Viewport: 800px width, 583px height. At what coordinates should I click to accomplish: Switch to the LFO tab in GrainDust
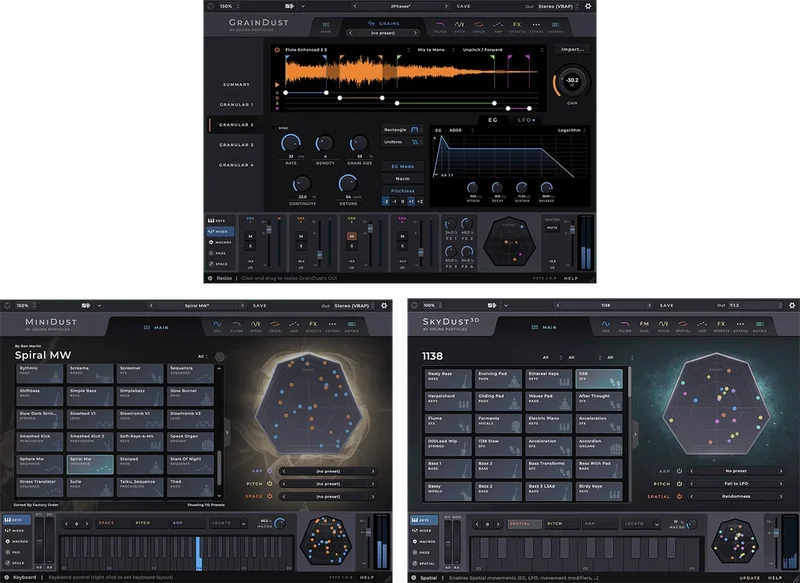click(x=527, y=120)
